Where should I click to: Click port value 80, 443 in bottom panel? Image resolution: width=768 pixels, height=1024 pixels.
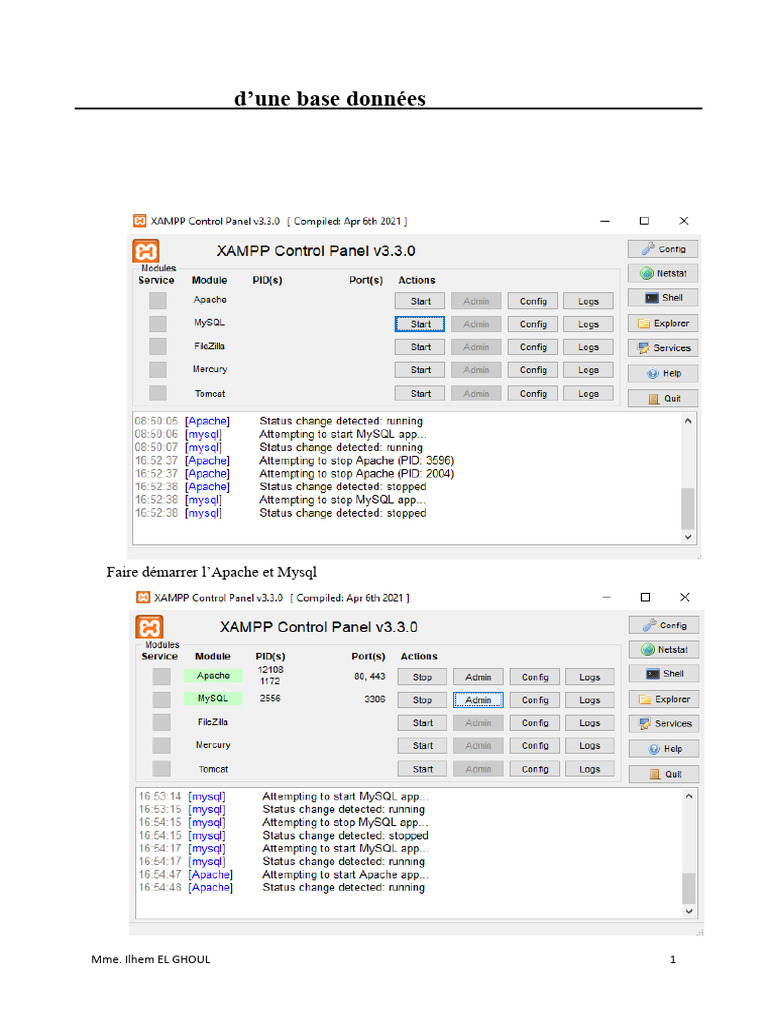point(370,677)
